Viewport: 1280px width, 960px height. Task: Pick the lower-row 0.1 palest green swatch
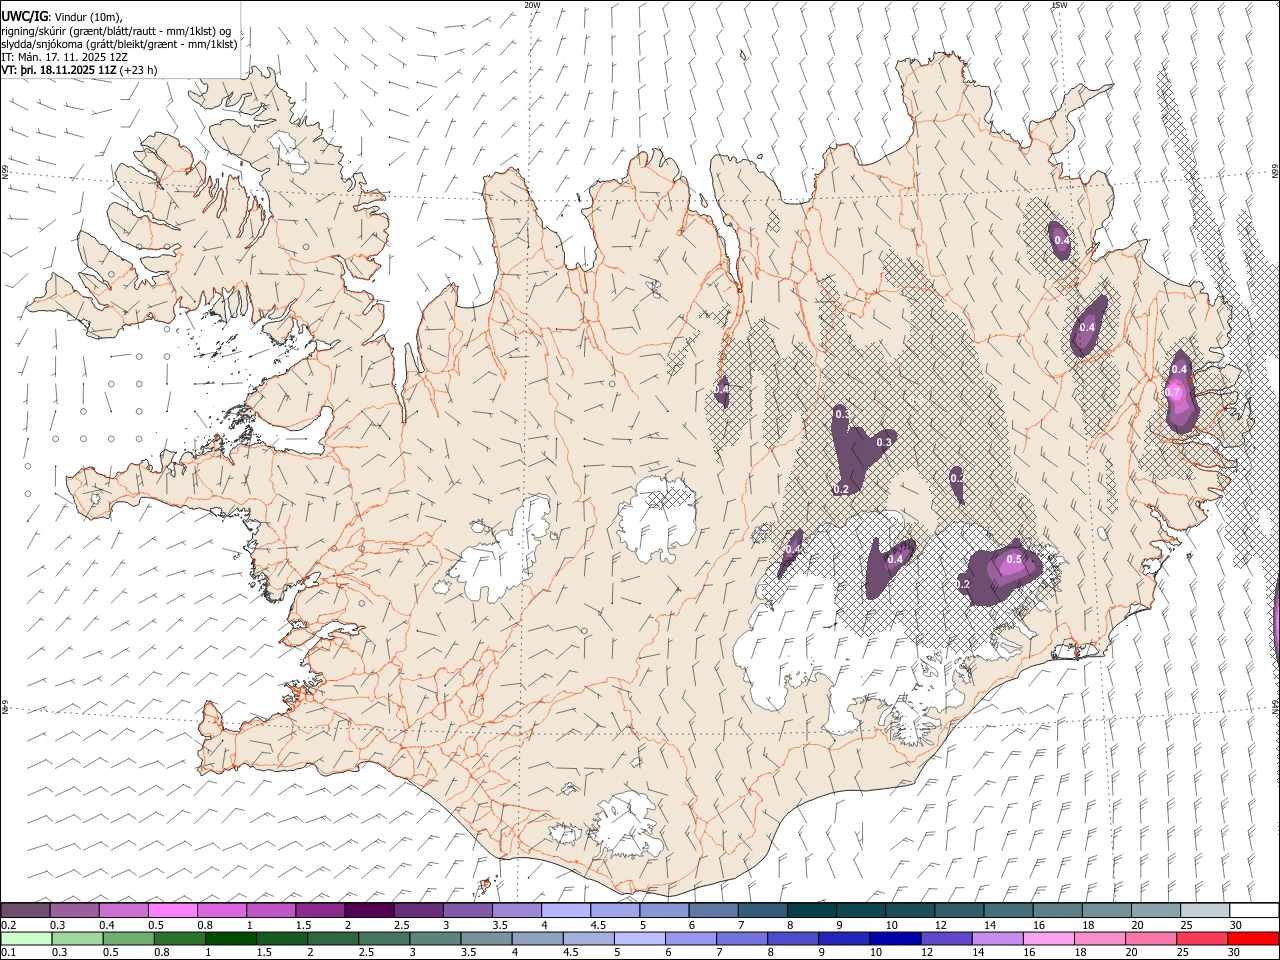pos(25,939)
